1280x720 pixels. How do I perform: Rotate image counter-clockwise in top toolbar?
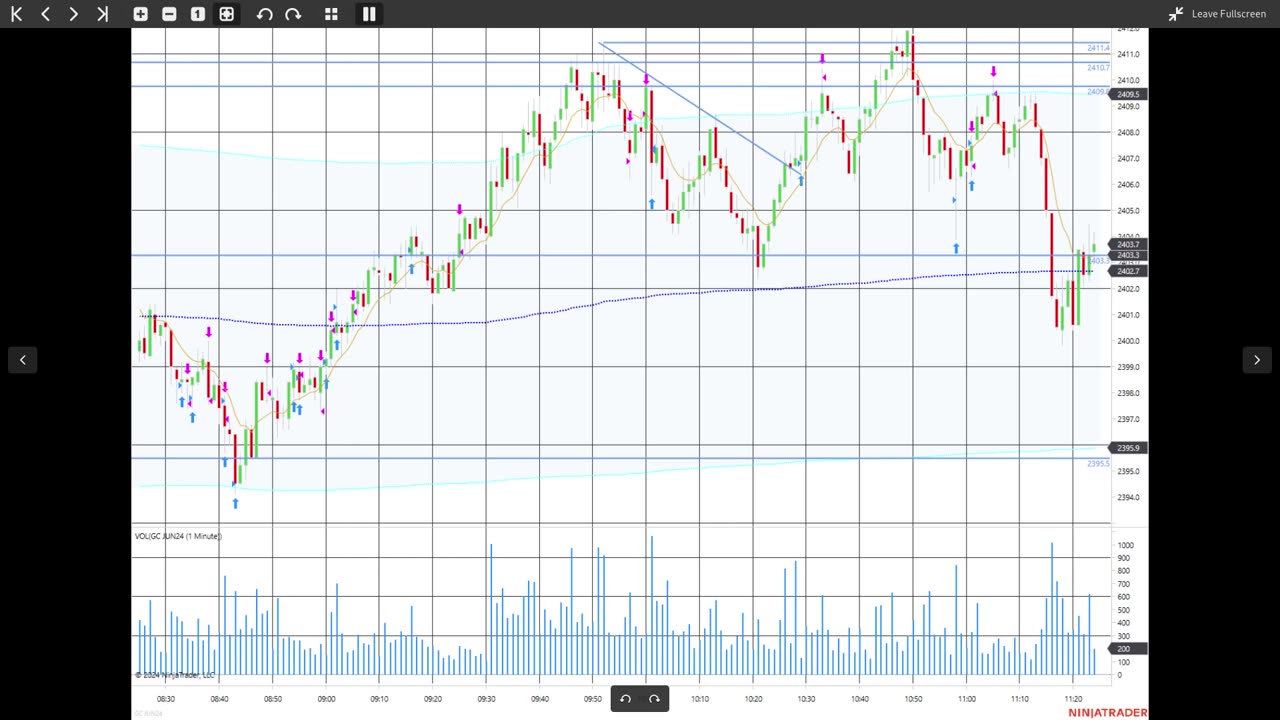264,14
